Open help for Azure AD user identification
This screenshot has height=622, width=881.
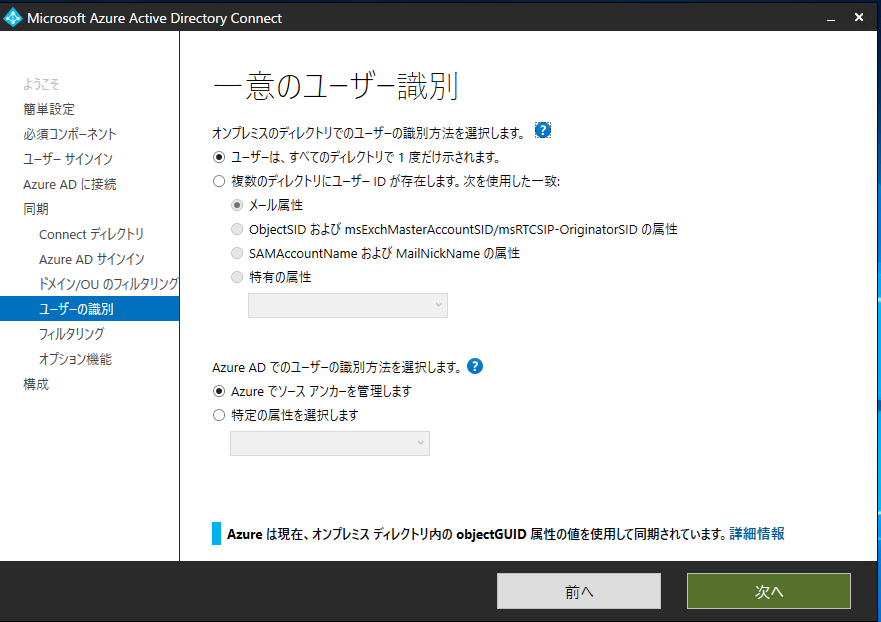click(x=475, y=366)
